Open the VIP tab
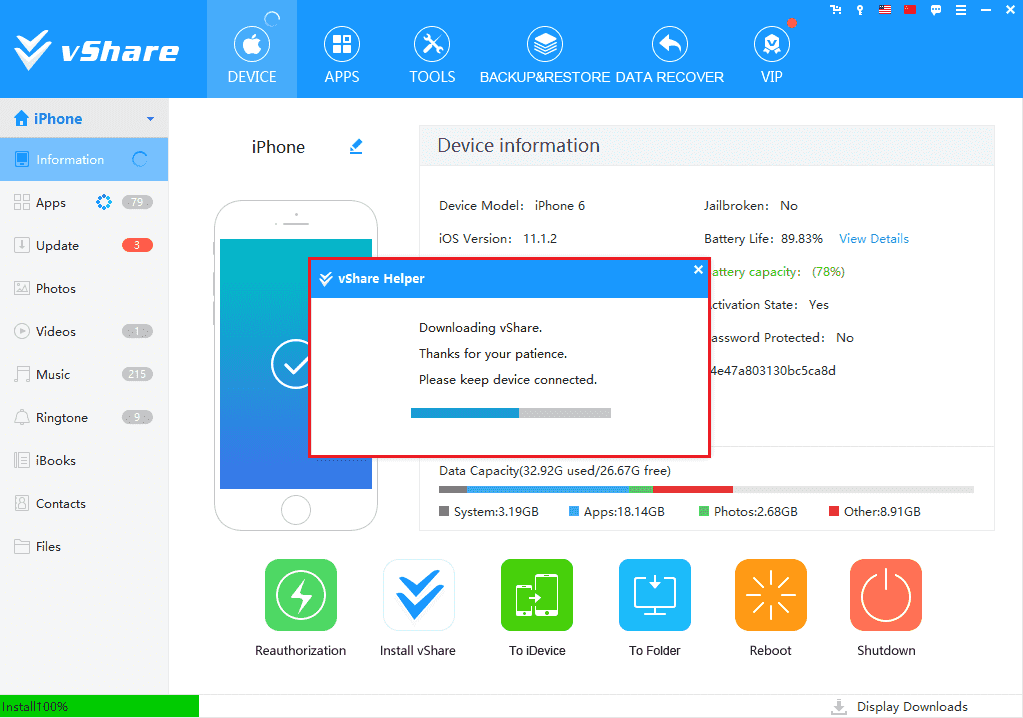 (x=771, y=55)
